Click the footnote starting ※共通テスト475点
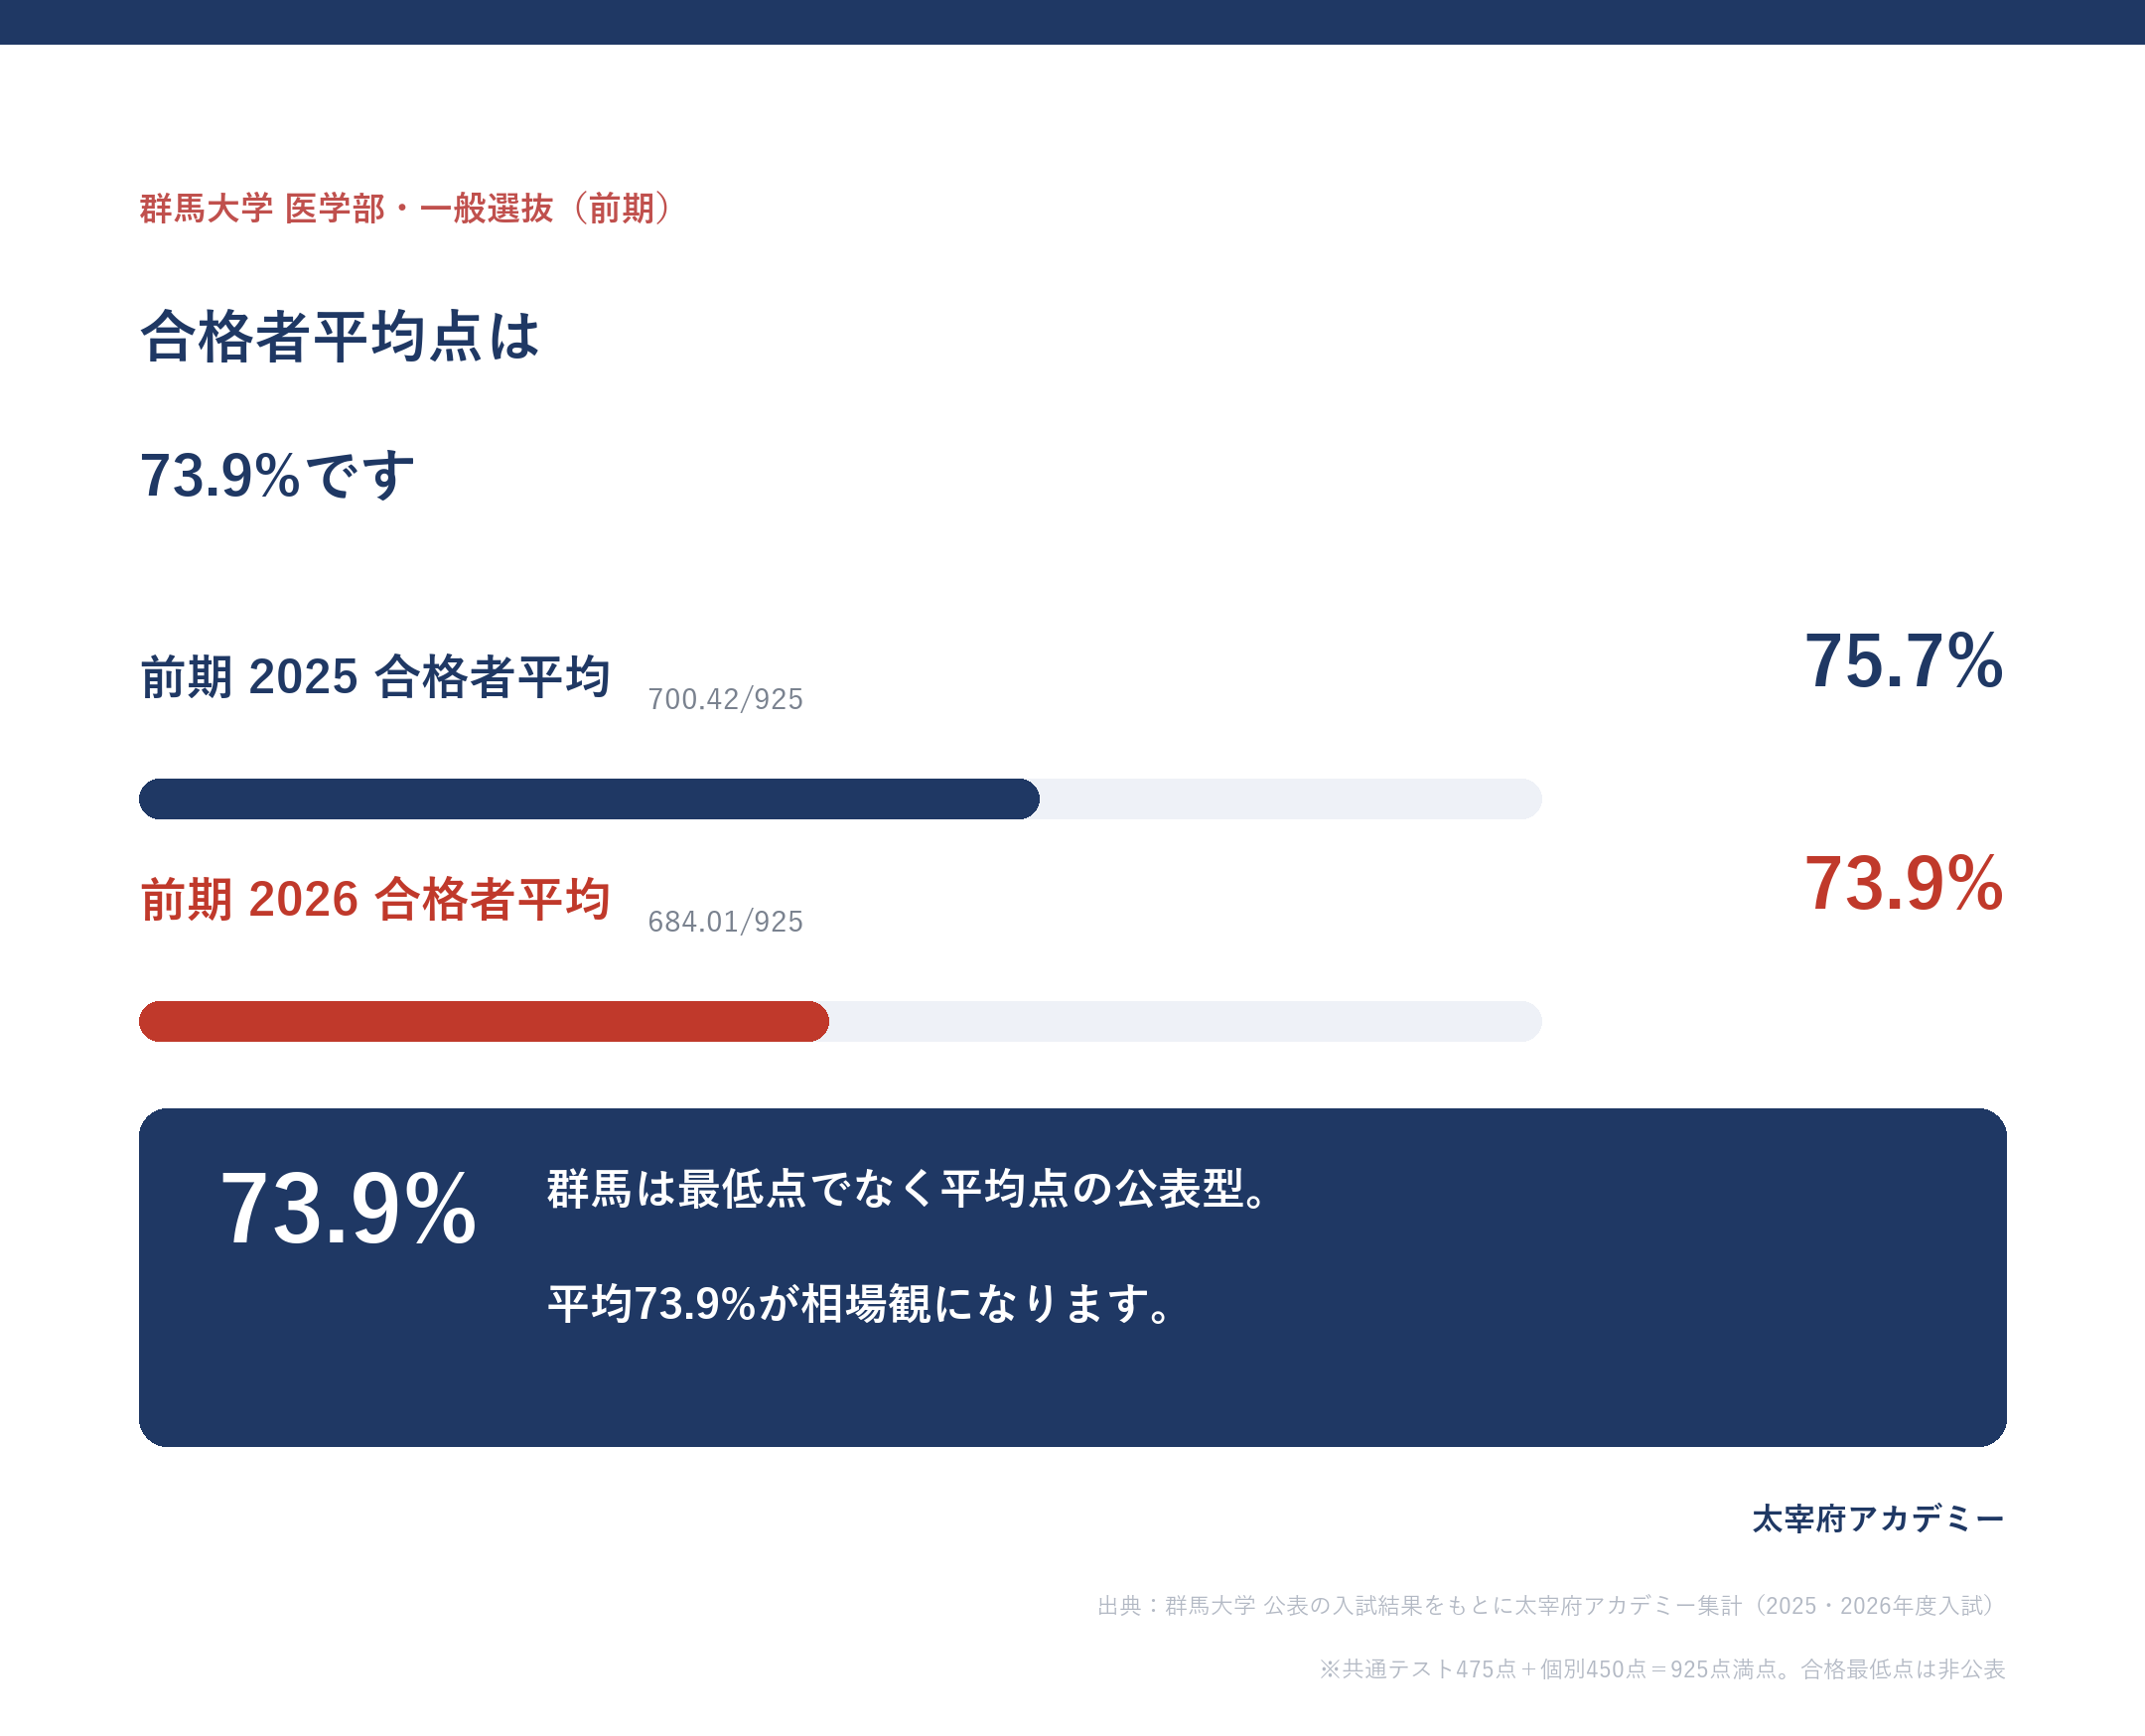The height and width of the screenshot is (1736, 2145). tap(1662, 1669)
